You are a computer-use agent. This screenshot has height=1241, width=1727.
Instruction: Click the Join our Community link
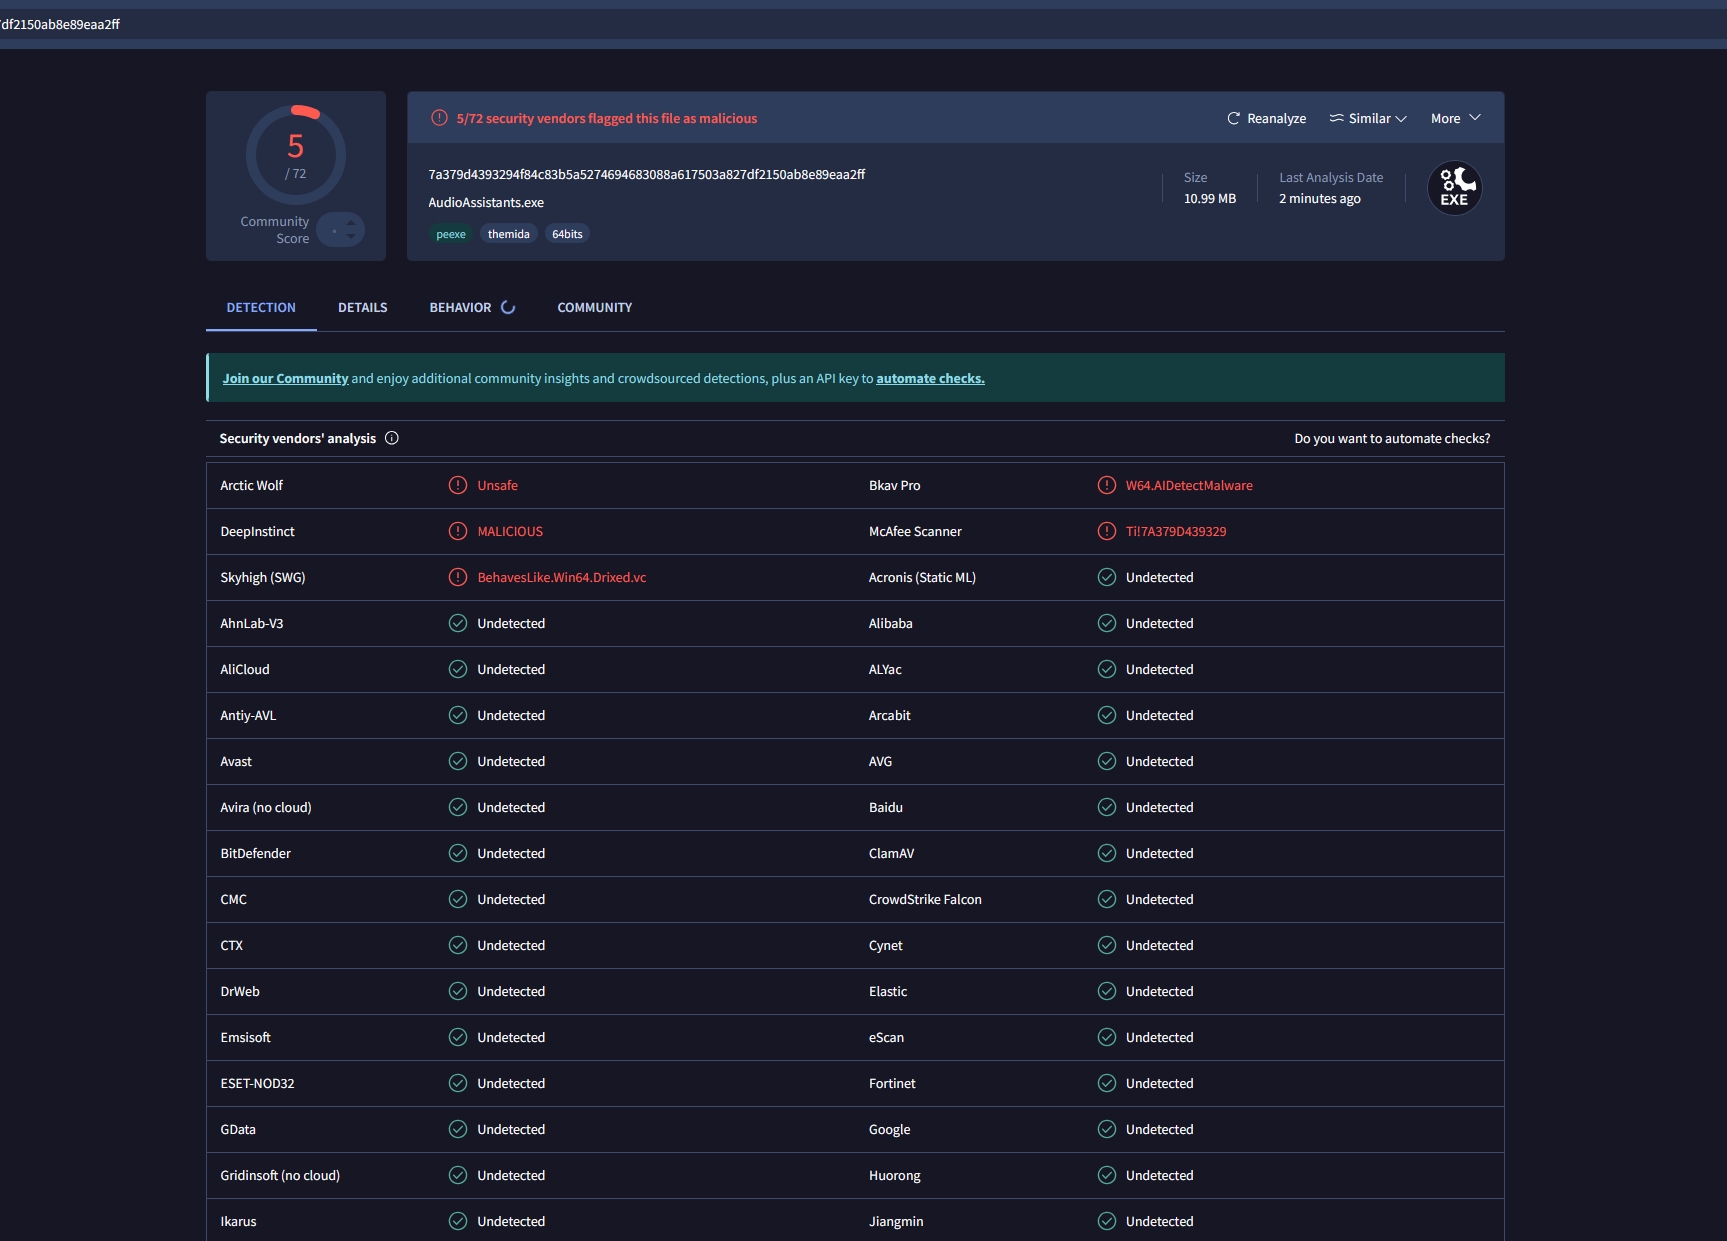pyautogui.click(x=285, y=378)
